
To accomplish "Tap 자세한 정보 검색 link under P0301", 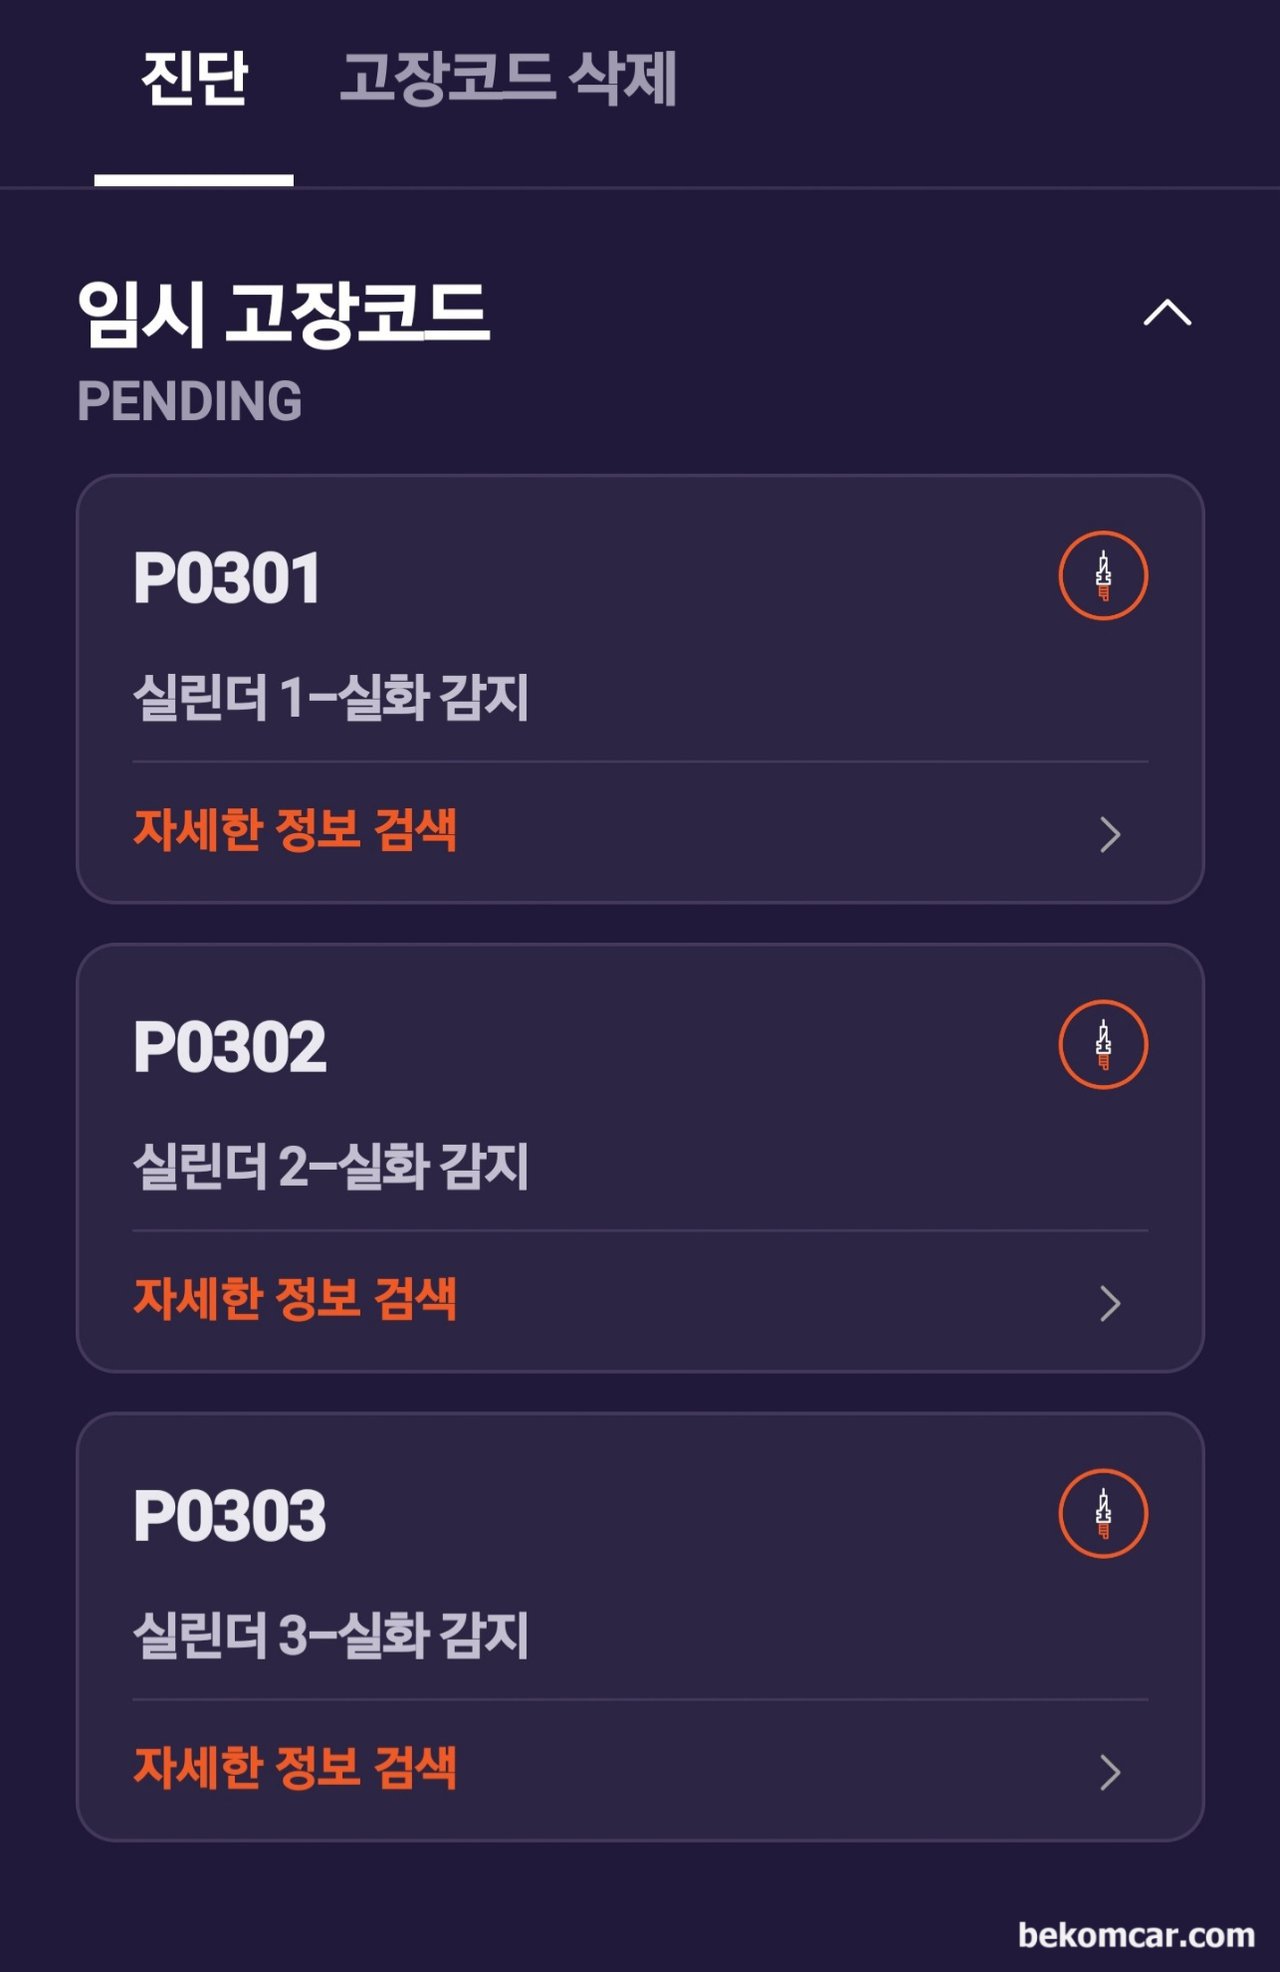I will coord(295,830).
